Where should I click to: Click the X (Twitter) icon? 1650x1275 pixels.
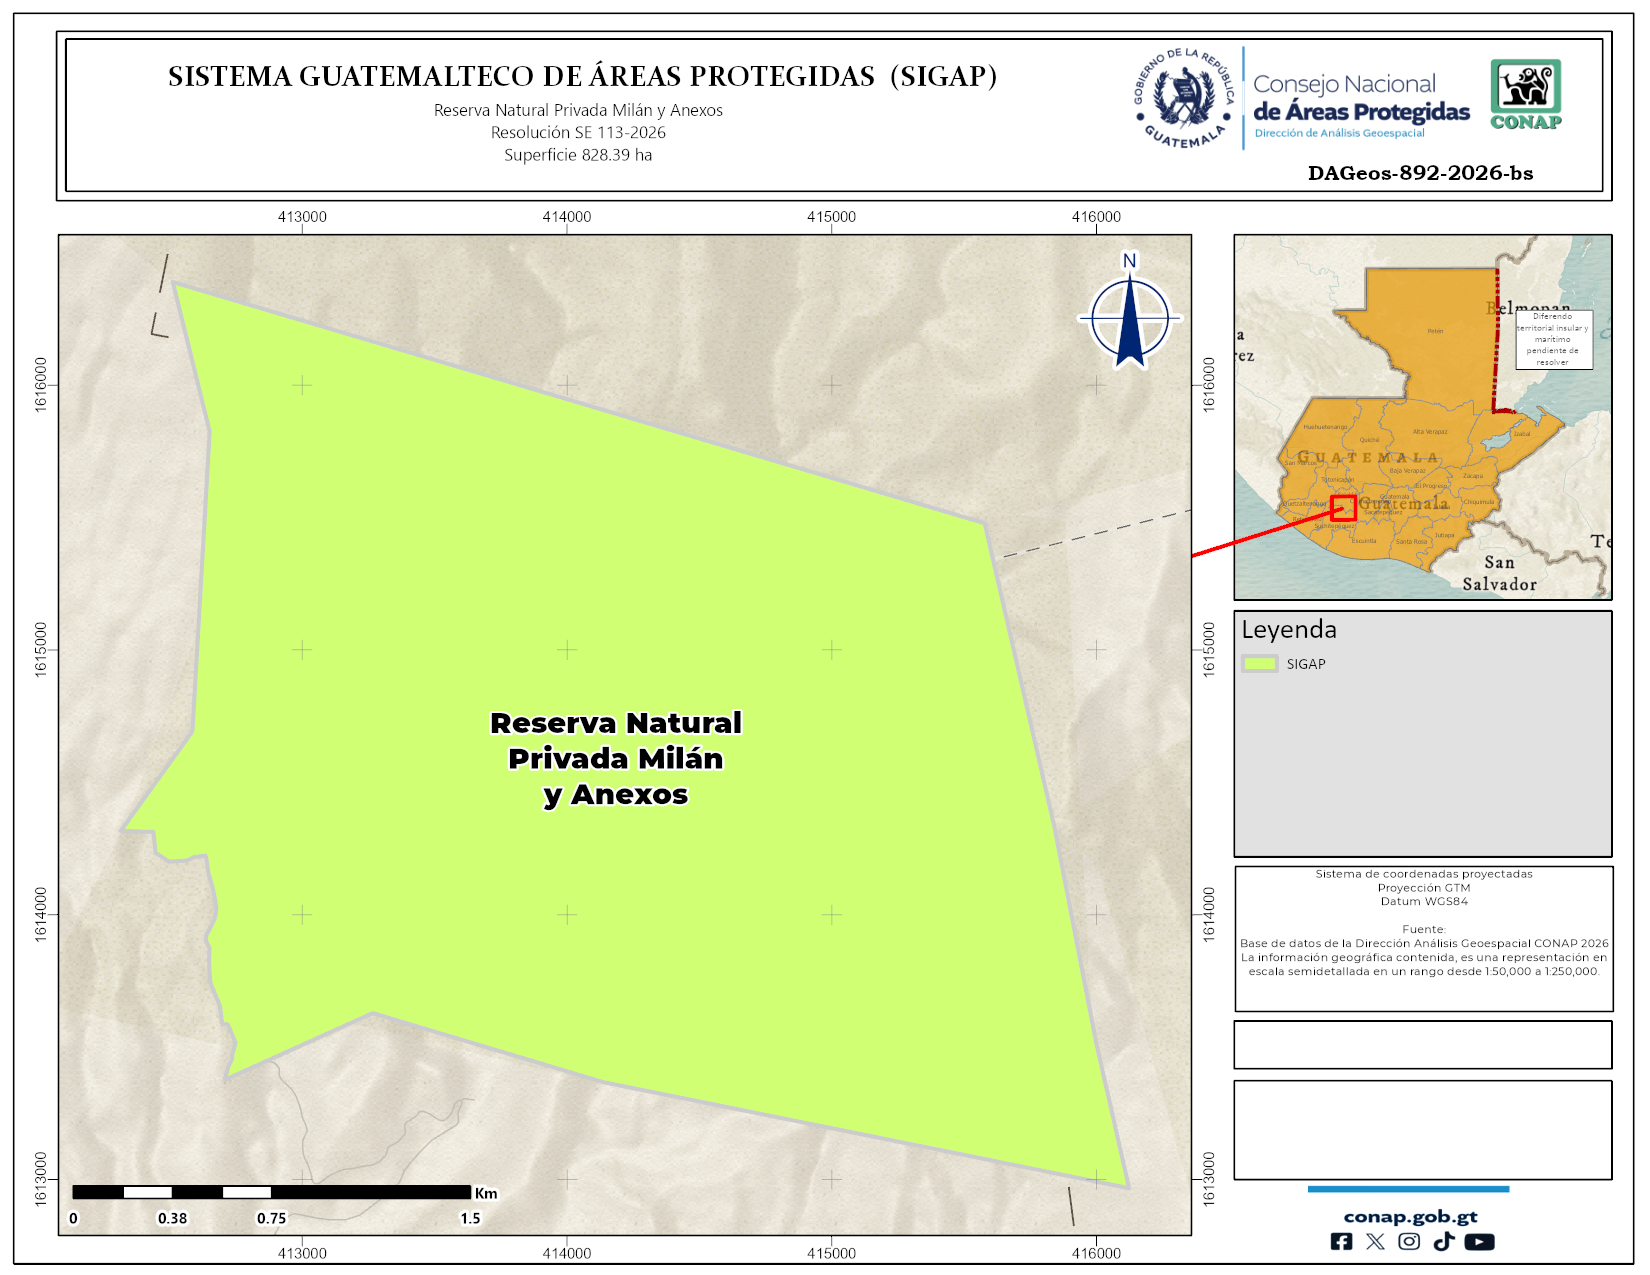(x=1375, y=1241)
